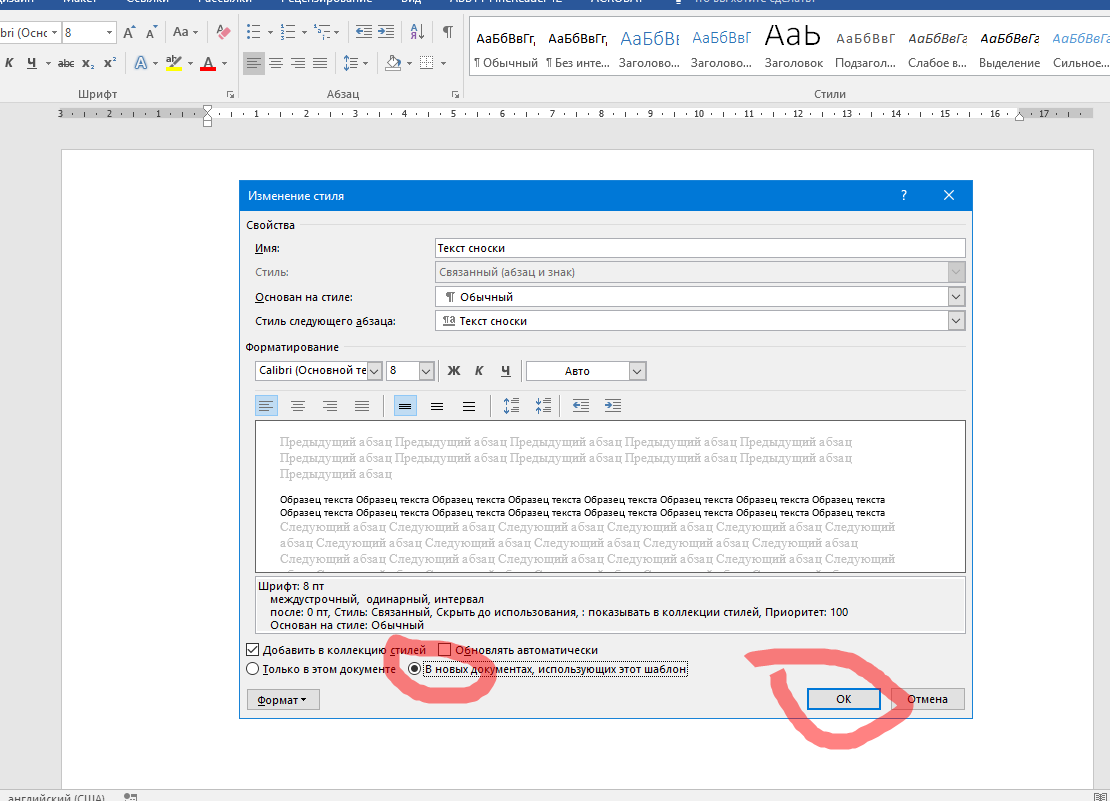Expand 'Основан на стиле' dropdown
1110x801 pixels.
coord(956,297)
